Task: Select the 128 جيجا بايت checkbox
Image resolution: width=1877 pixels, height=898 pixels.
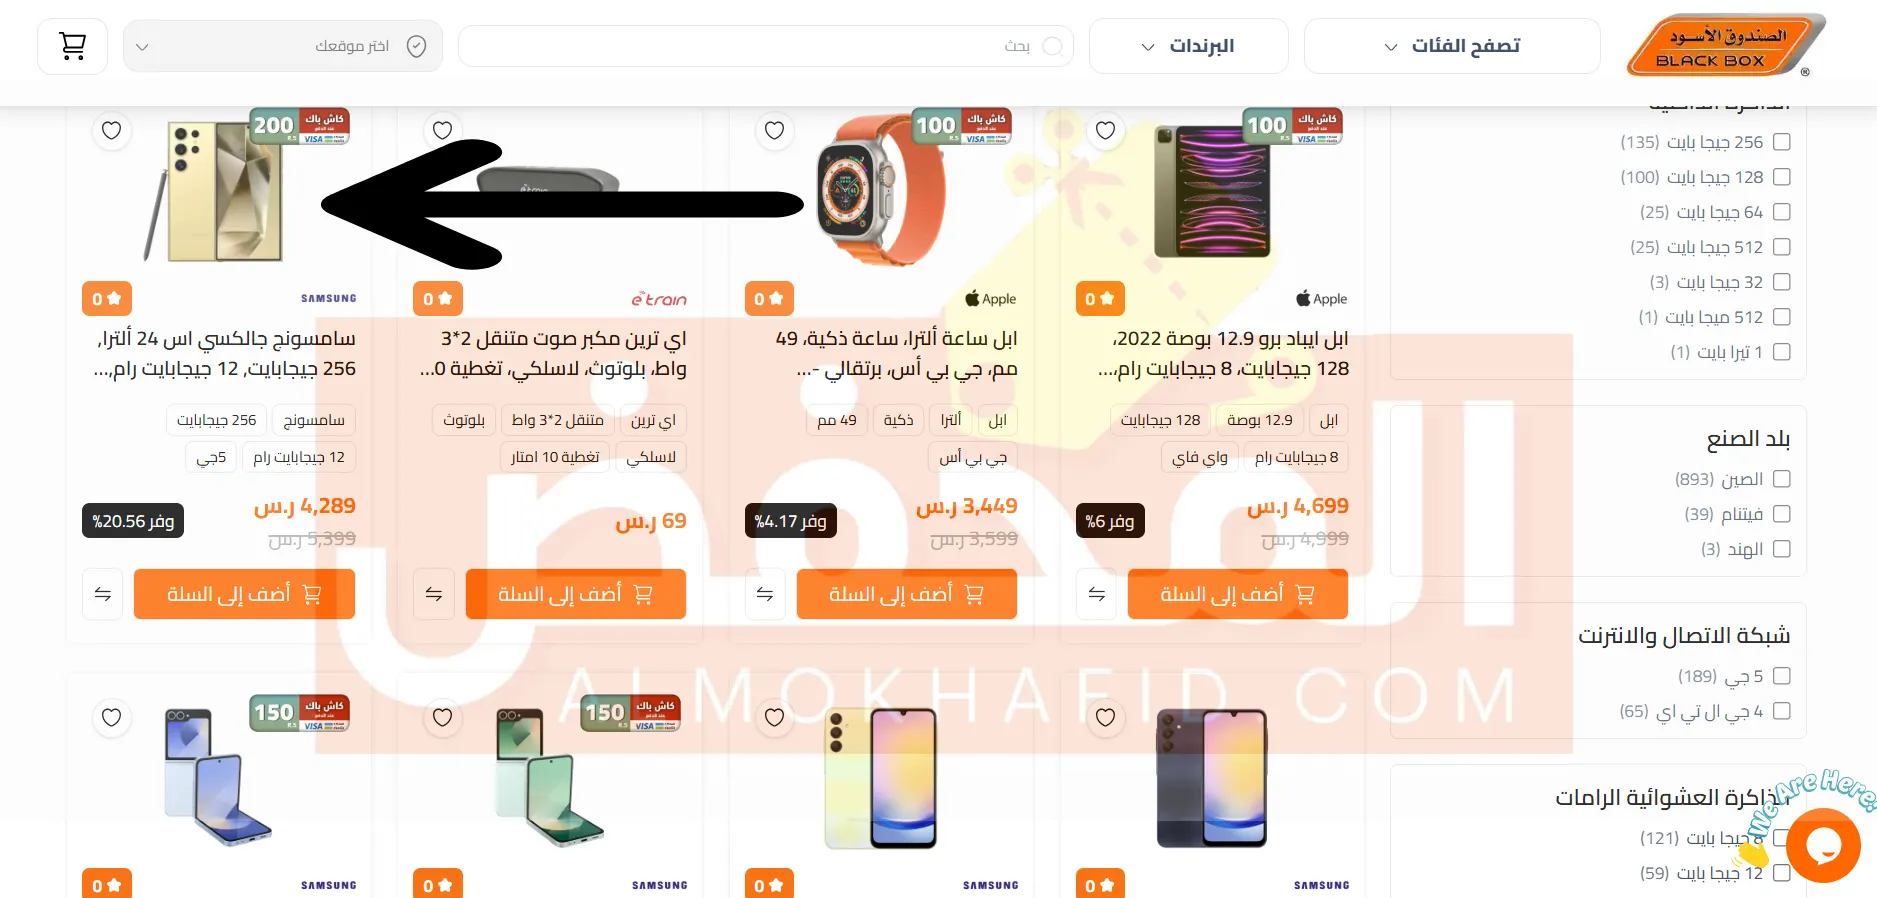Action: (1781, 177)
